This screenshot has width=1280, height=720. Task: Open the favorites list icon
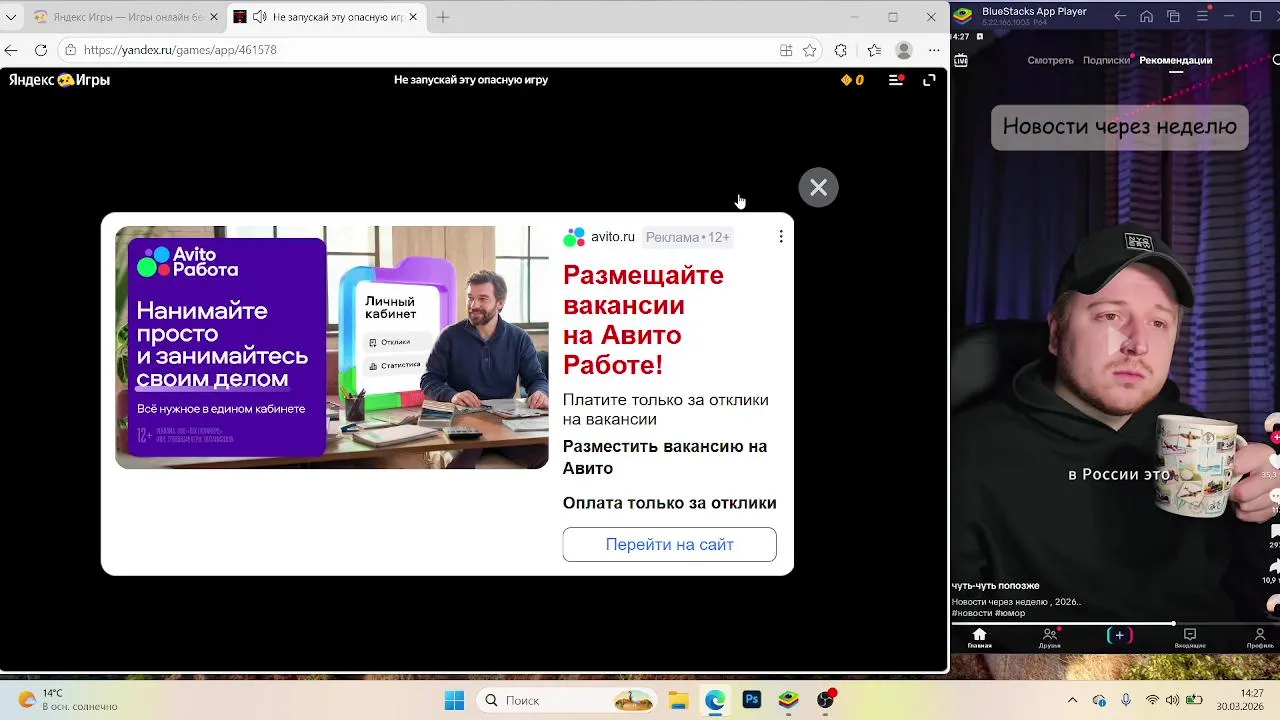click(x=874, y=50)
